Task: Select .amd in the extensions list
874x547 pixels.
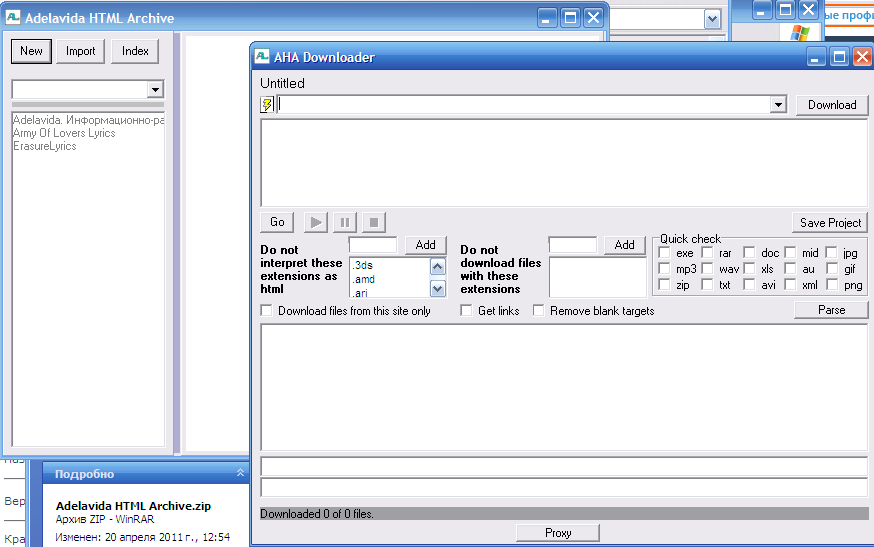Action: click(363, 279)
